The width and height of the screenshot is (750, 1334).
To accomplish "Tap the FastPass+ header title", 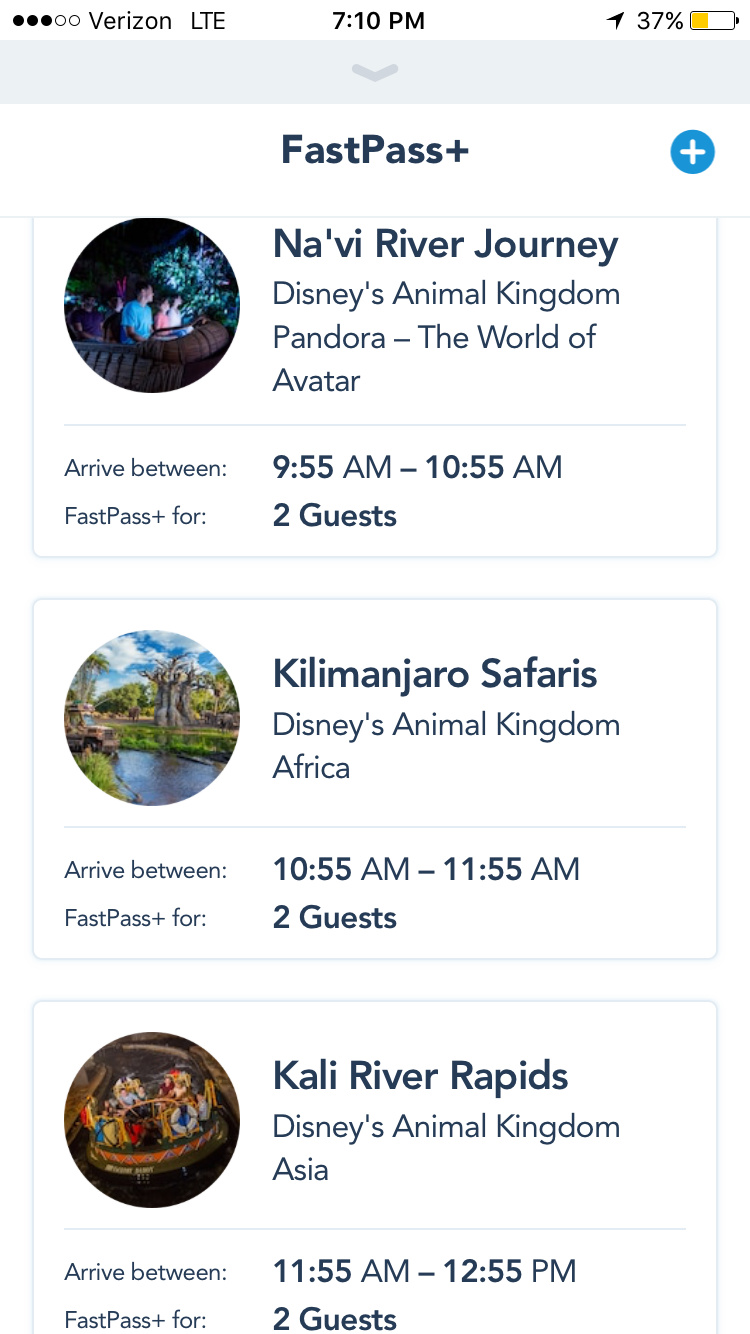I will point(375,150).
